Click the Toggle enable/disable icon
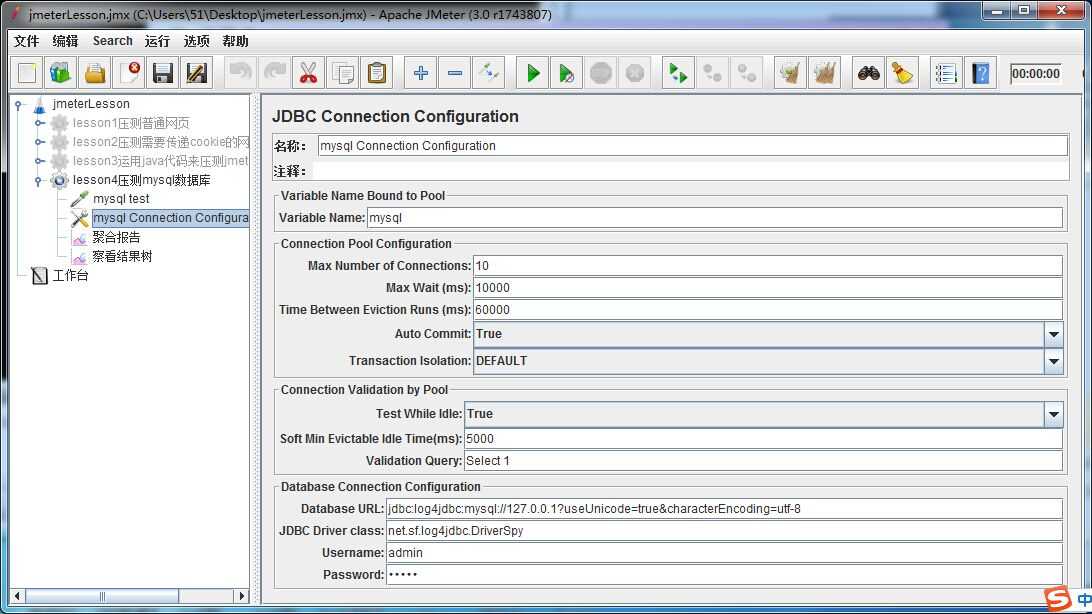1092x614 pixels. pyautogui.click(x=489, y=73)
